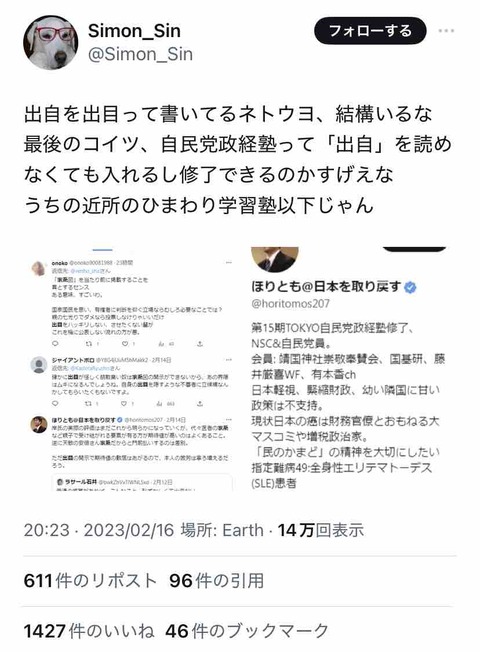Open Simon_Sin's dog profile avatar
This screenshot has height=652, width=480.
(x=50, y=42)
